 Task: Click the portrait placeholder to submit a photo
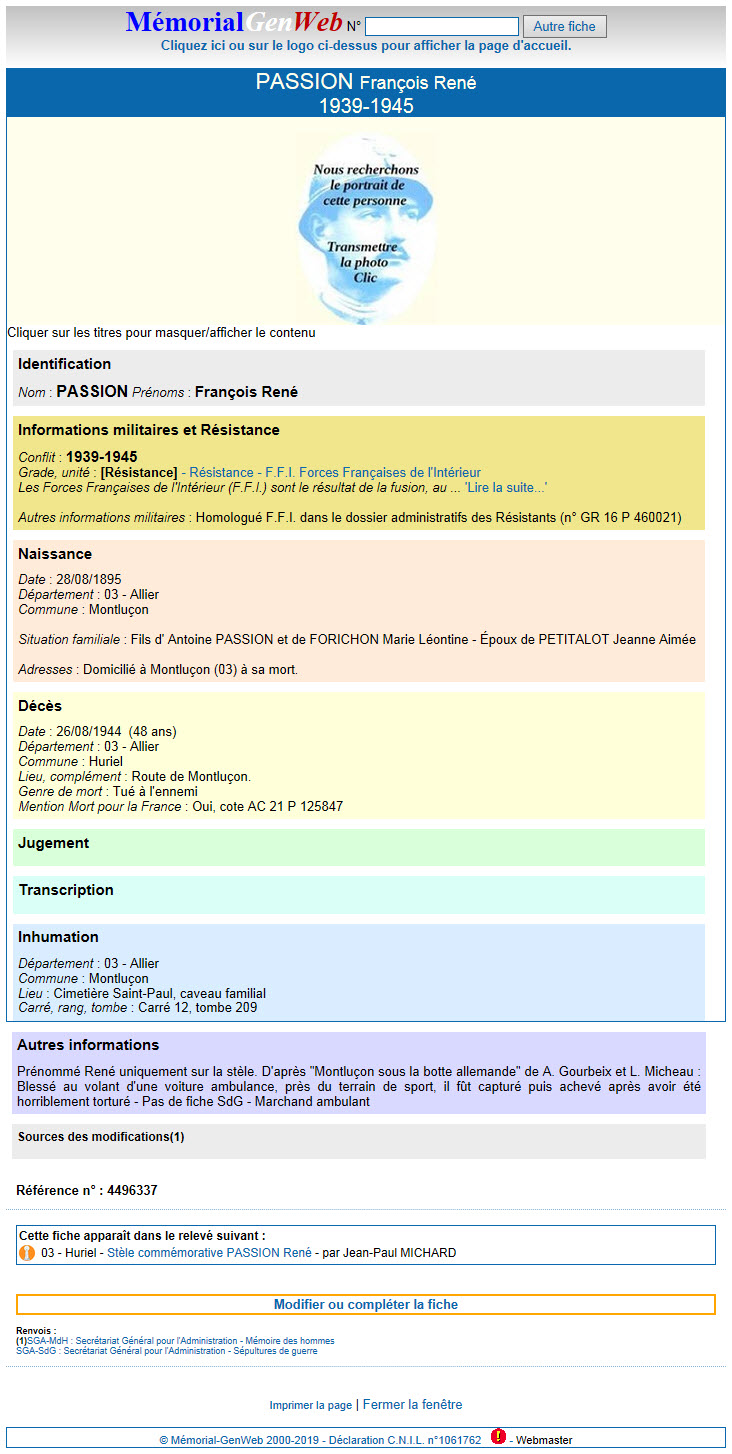click(366, 229)
